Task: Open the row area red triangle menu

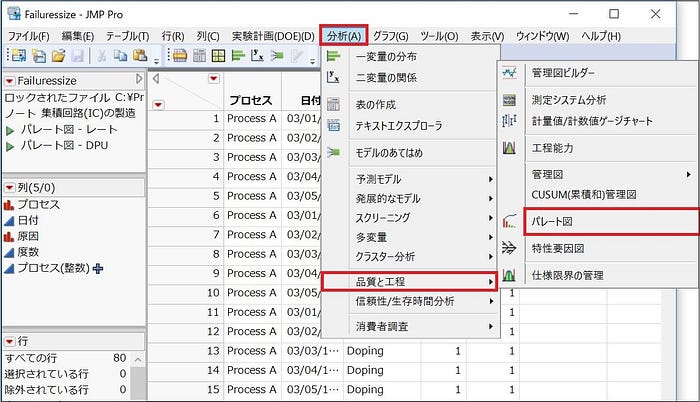Action: 158,105
